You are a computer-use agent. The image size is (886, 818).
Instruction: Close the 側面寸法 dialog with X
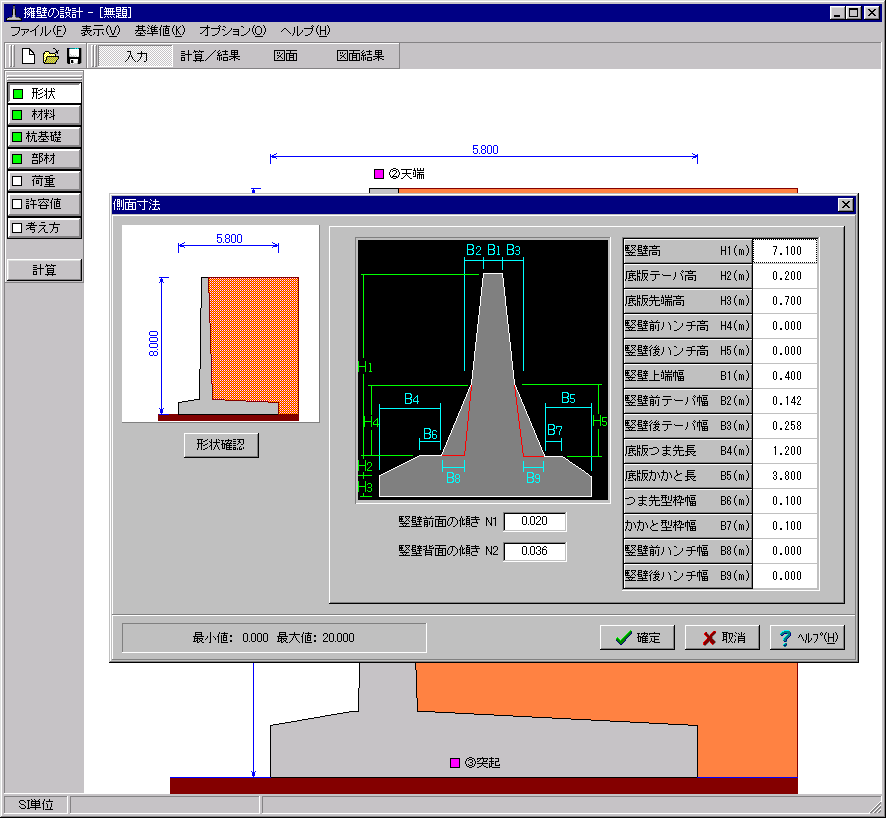(845, 205)
